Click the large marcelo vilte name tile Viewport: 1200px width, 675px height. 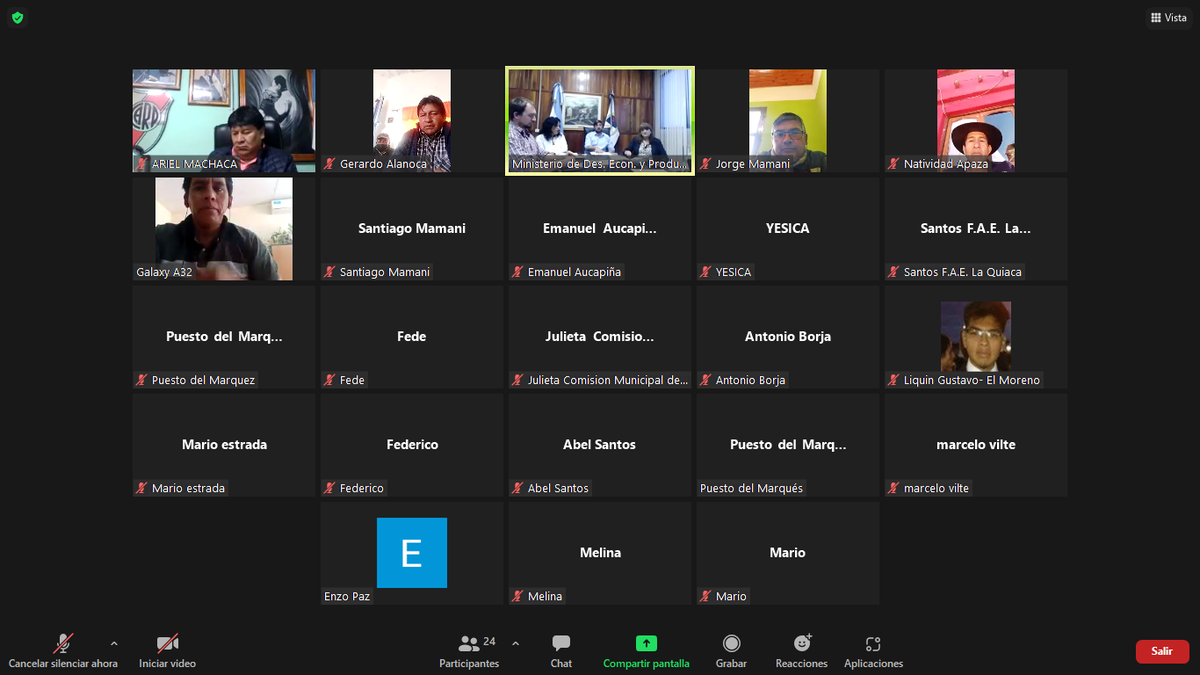click(x=976, y=445)
